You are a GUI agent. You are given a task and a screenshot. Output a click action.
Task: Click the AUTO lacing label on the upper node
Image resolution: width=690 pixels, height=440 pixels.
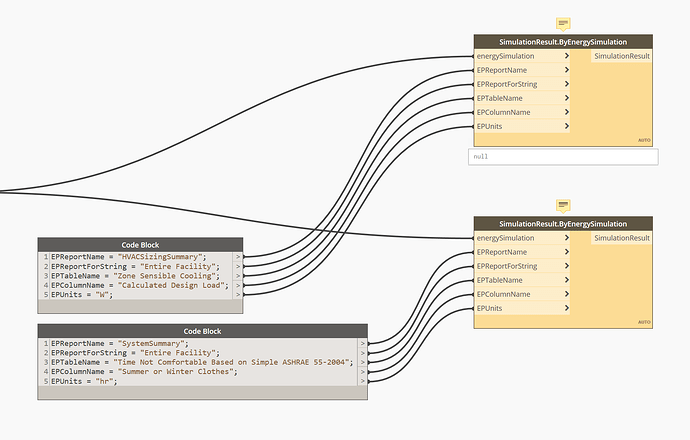644,140
